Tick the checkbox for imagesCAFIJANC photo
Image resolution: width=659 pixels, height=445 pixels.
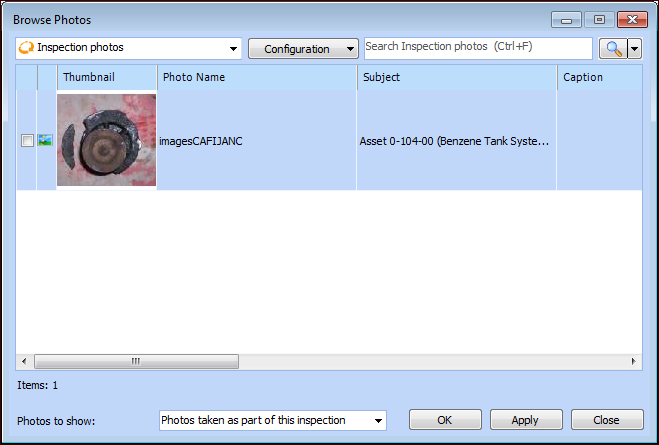point(27,140)
